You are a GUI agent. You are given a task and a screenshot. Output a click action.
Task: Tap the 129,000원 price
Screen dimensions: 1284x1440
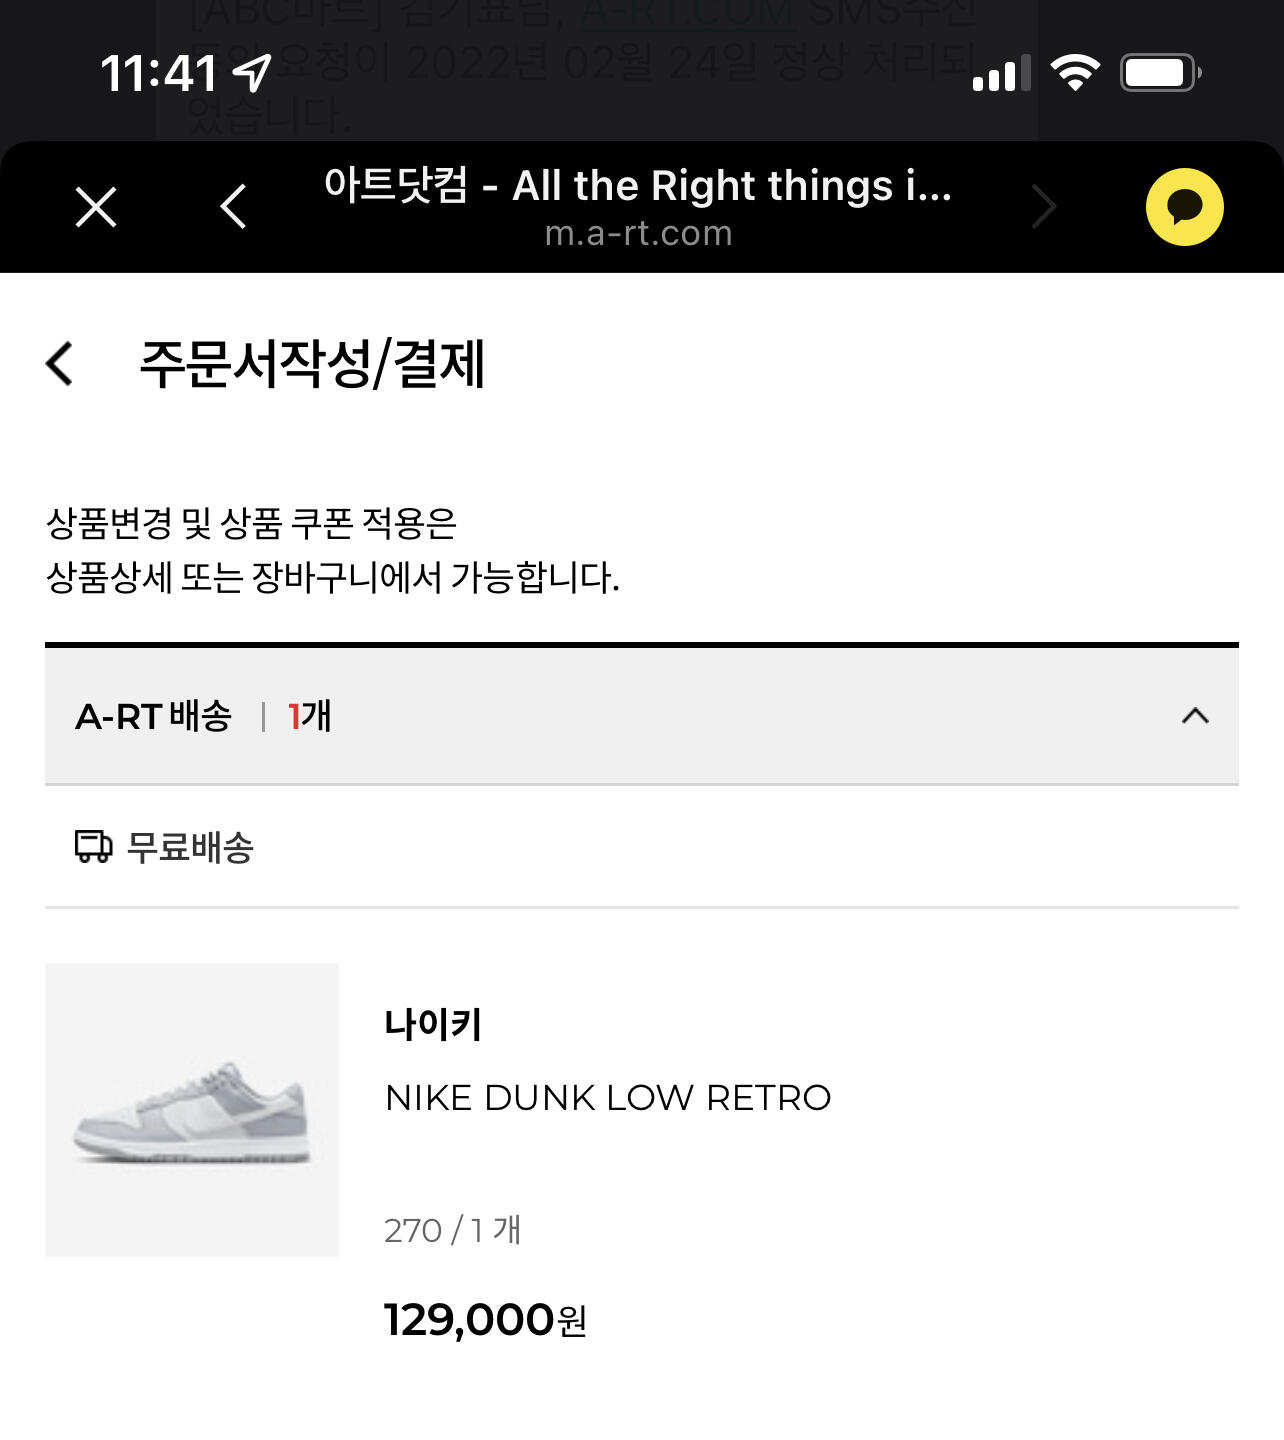coord(485,1320)
